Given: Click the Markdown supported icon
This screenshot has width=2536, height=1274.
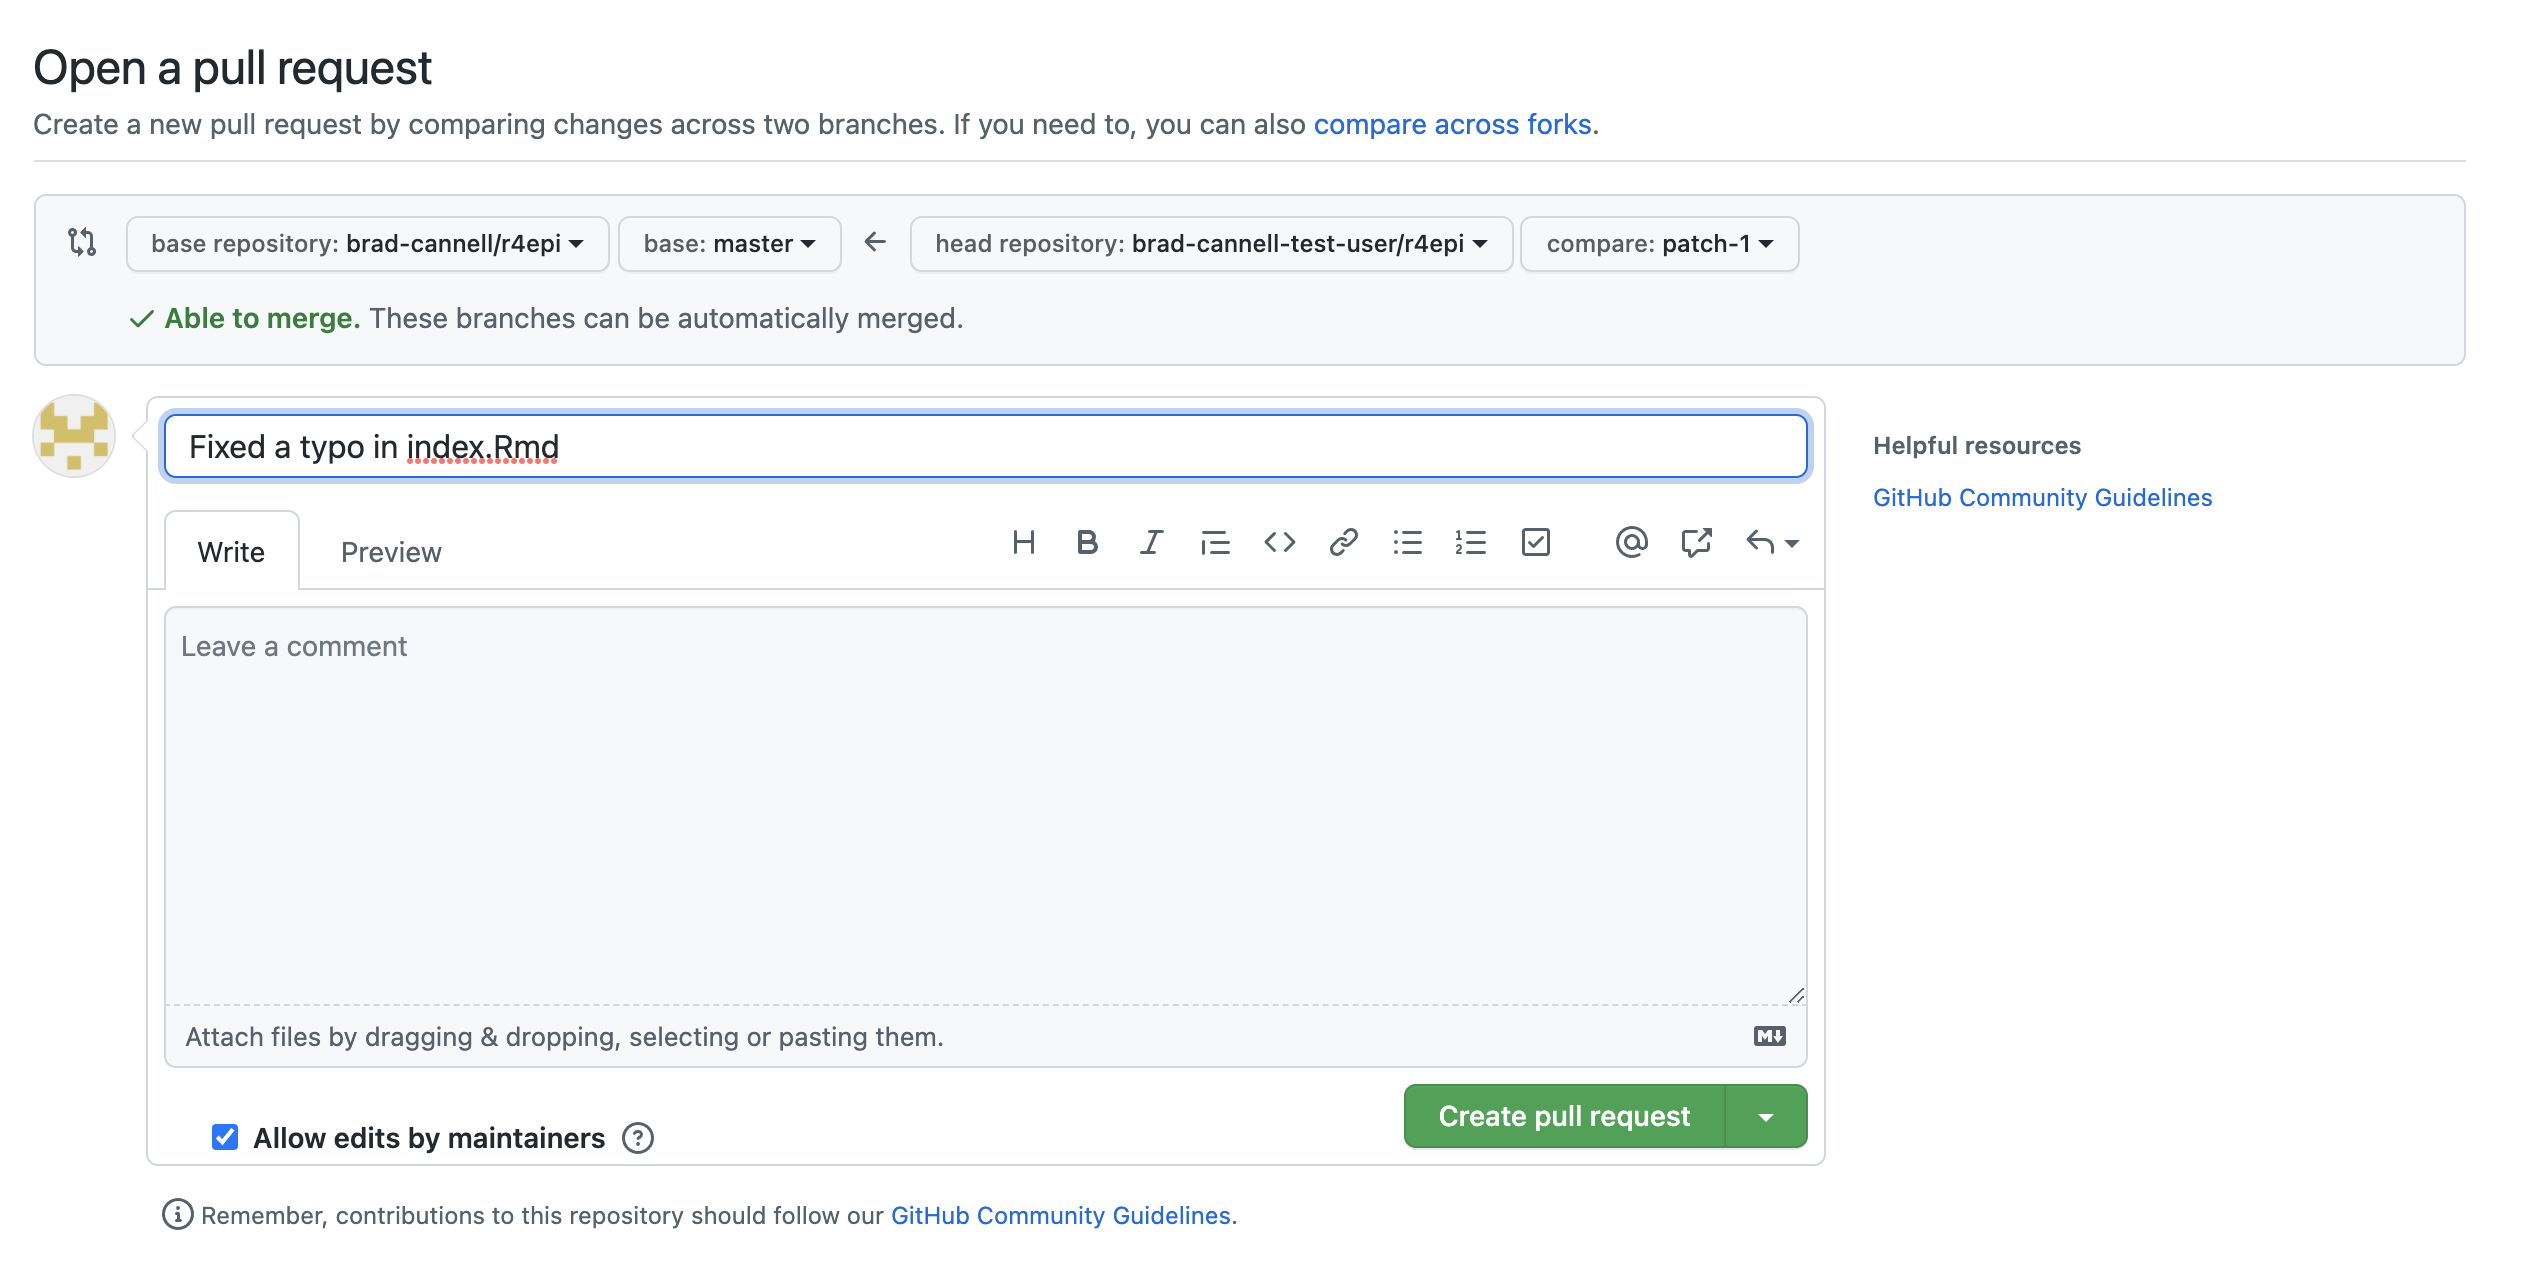Looking at the screenshot, I should [1769, 1036].
